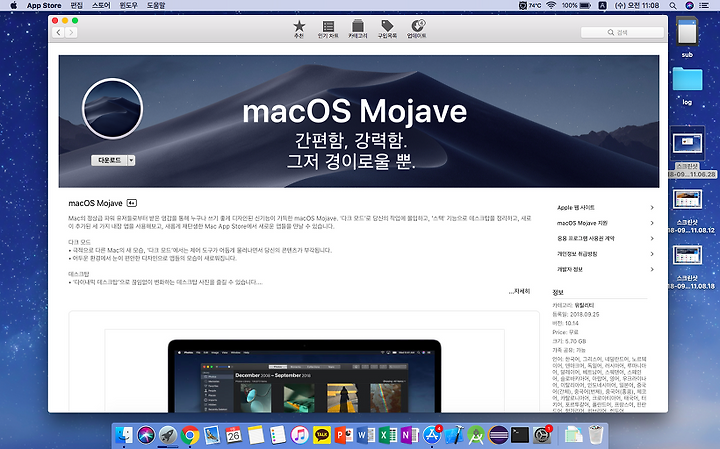This screenshot has height=449, width=720.
Task: Click the App Store Dock icon with badge
Action: 432,435
